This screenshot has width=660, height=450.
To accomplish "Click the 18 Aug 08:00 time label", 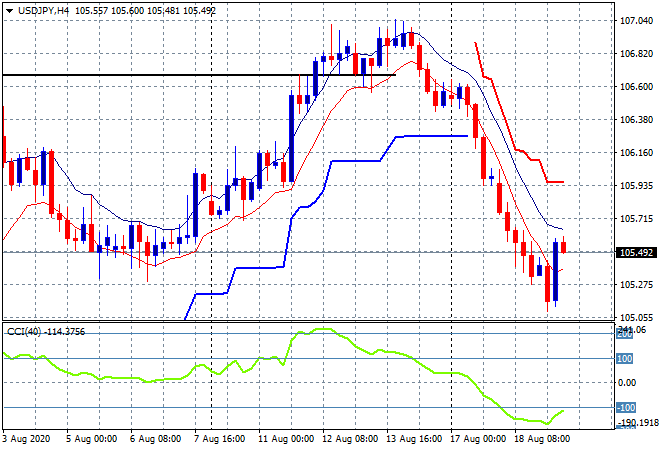I will pyautogui.click(x=542, y=439).
